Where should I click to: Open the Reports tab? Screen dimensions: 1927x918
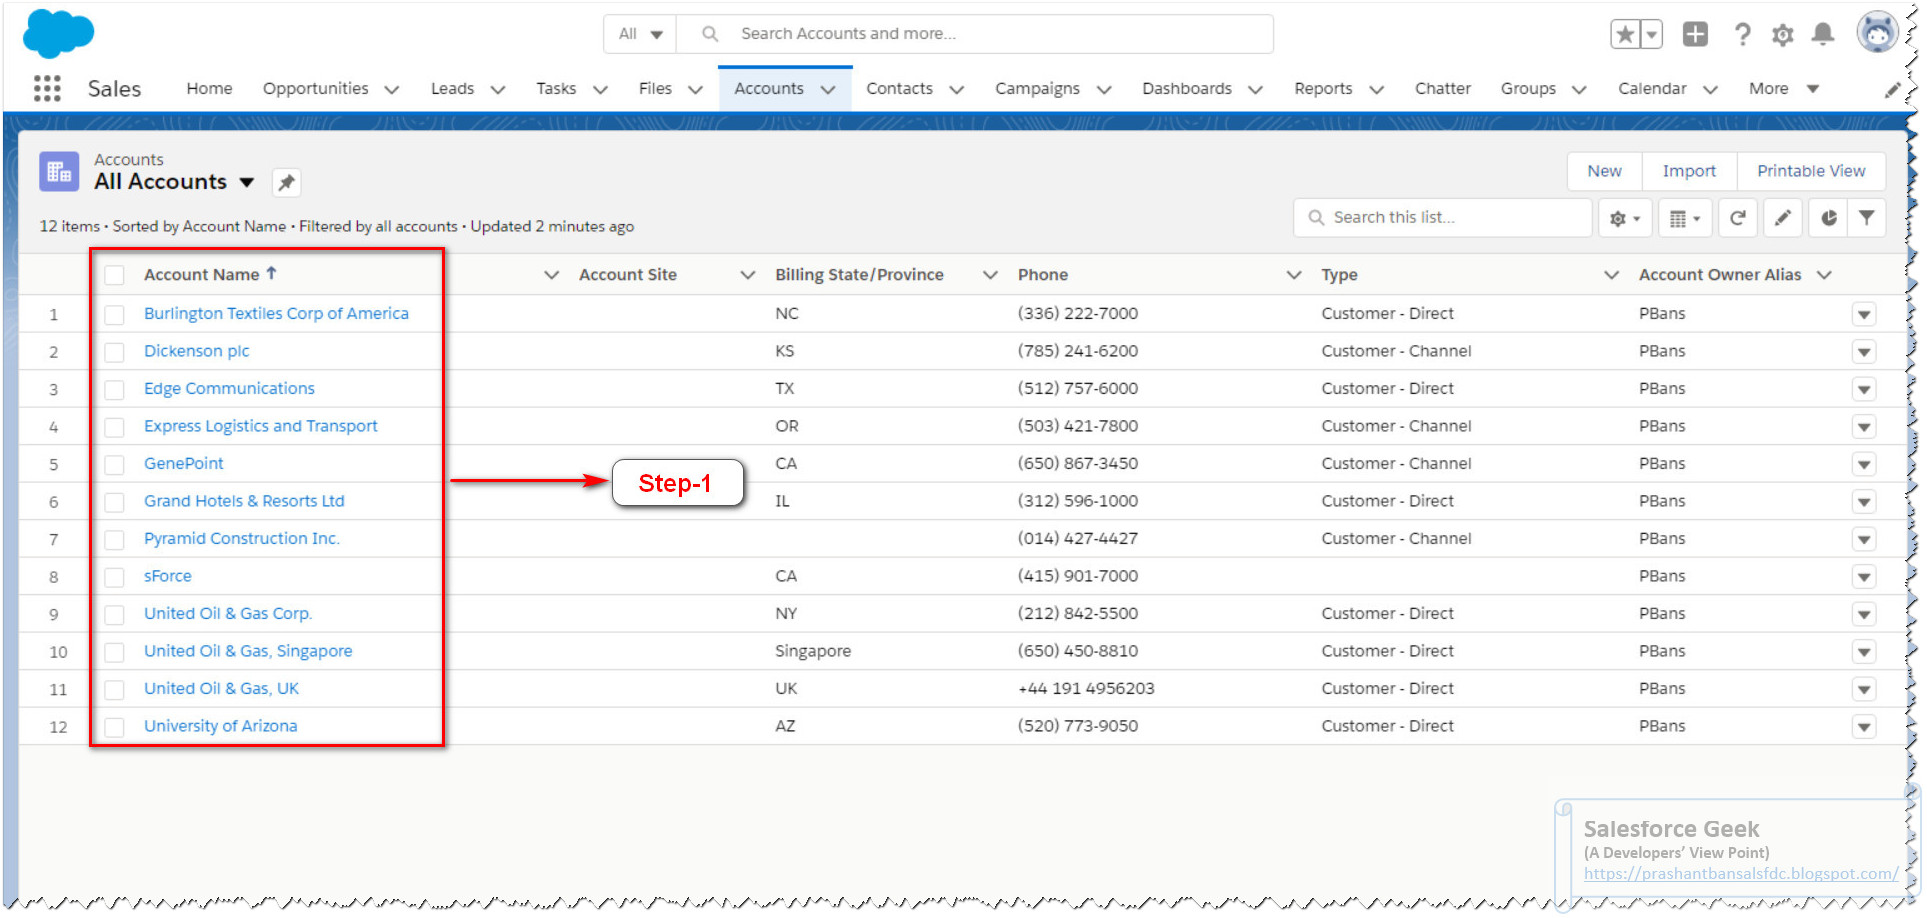1323,88
